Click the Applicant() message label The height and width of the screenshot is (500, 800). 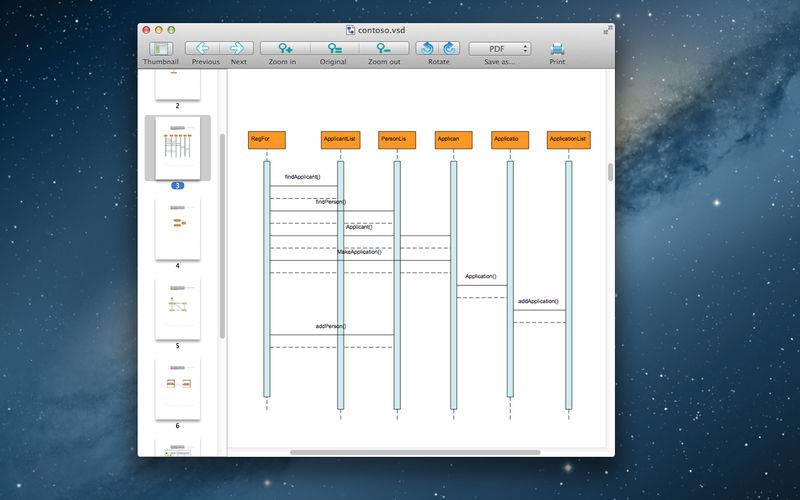[x=359, y=227]
